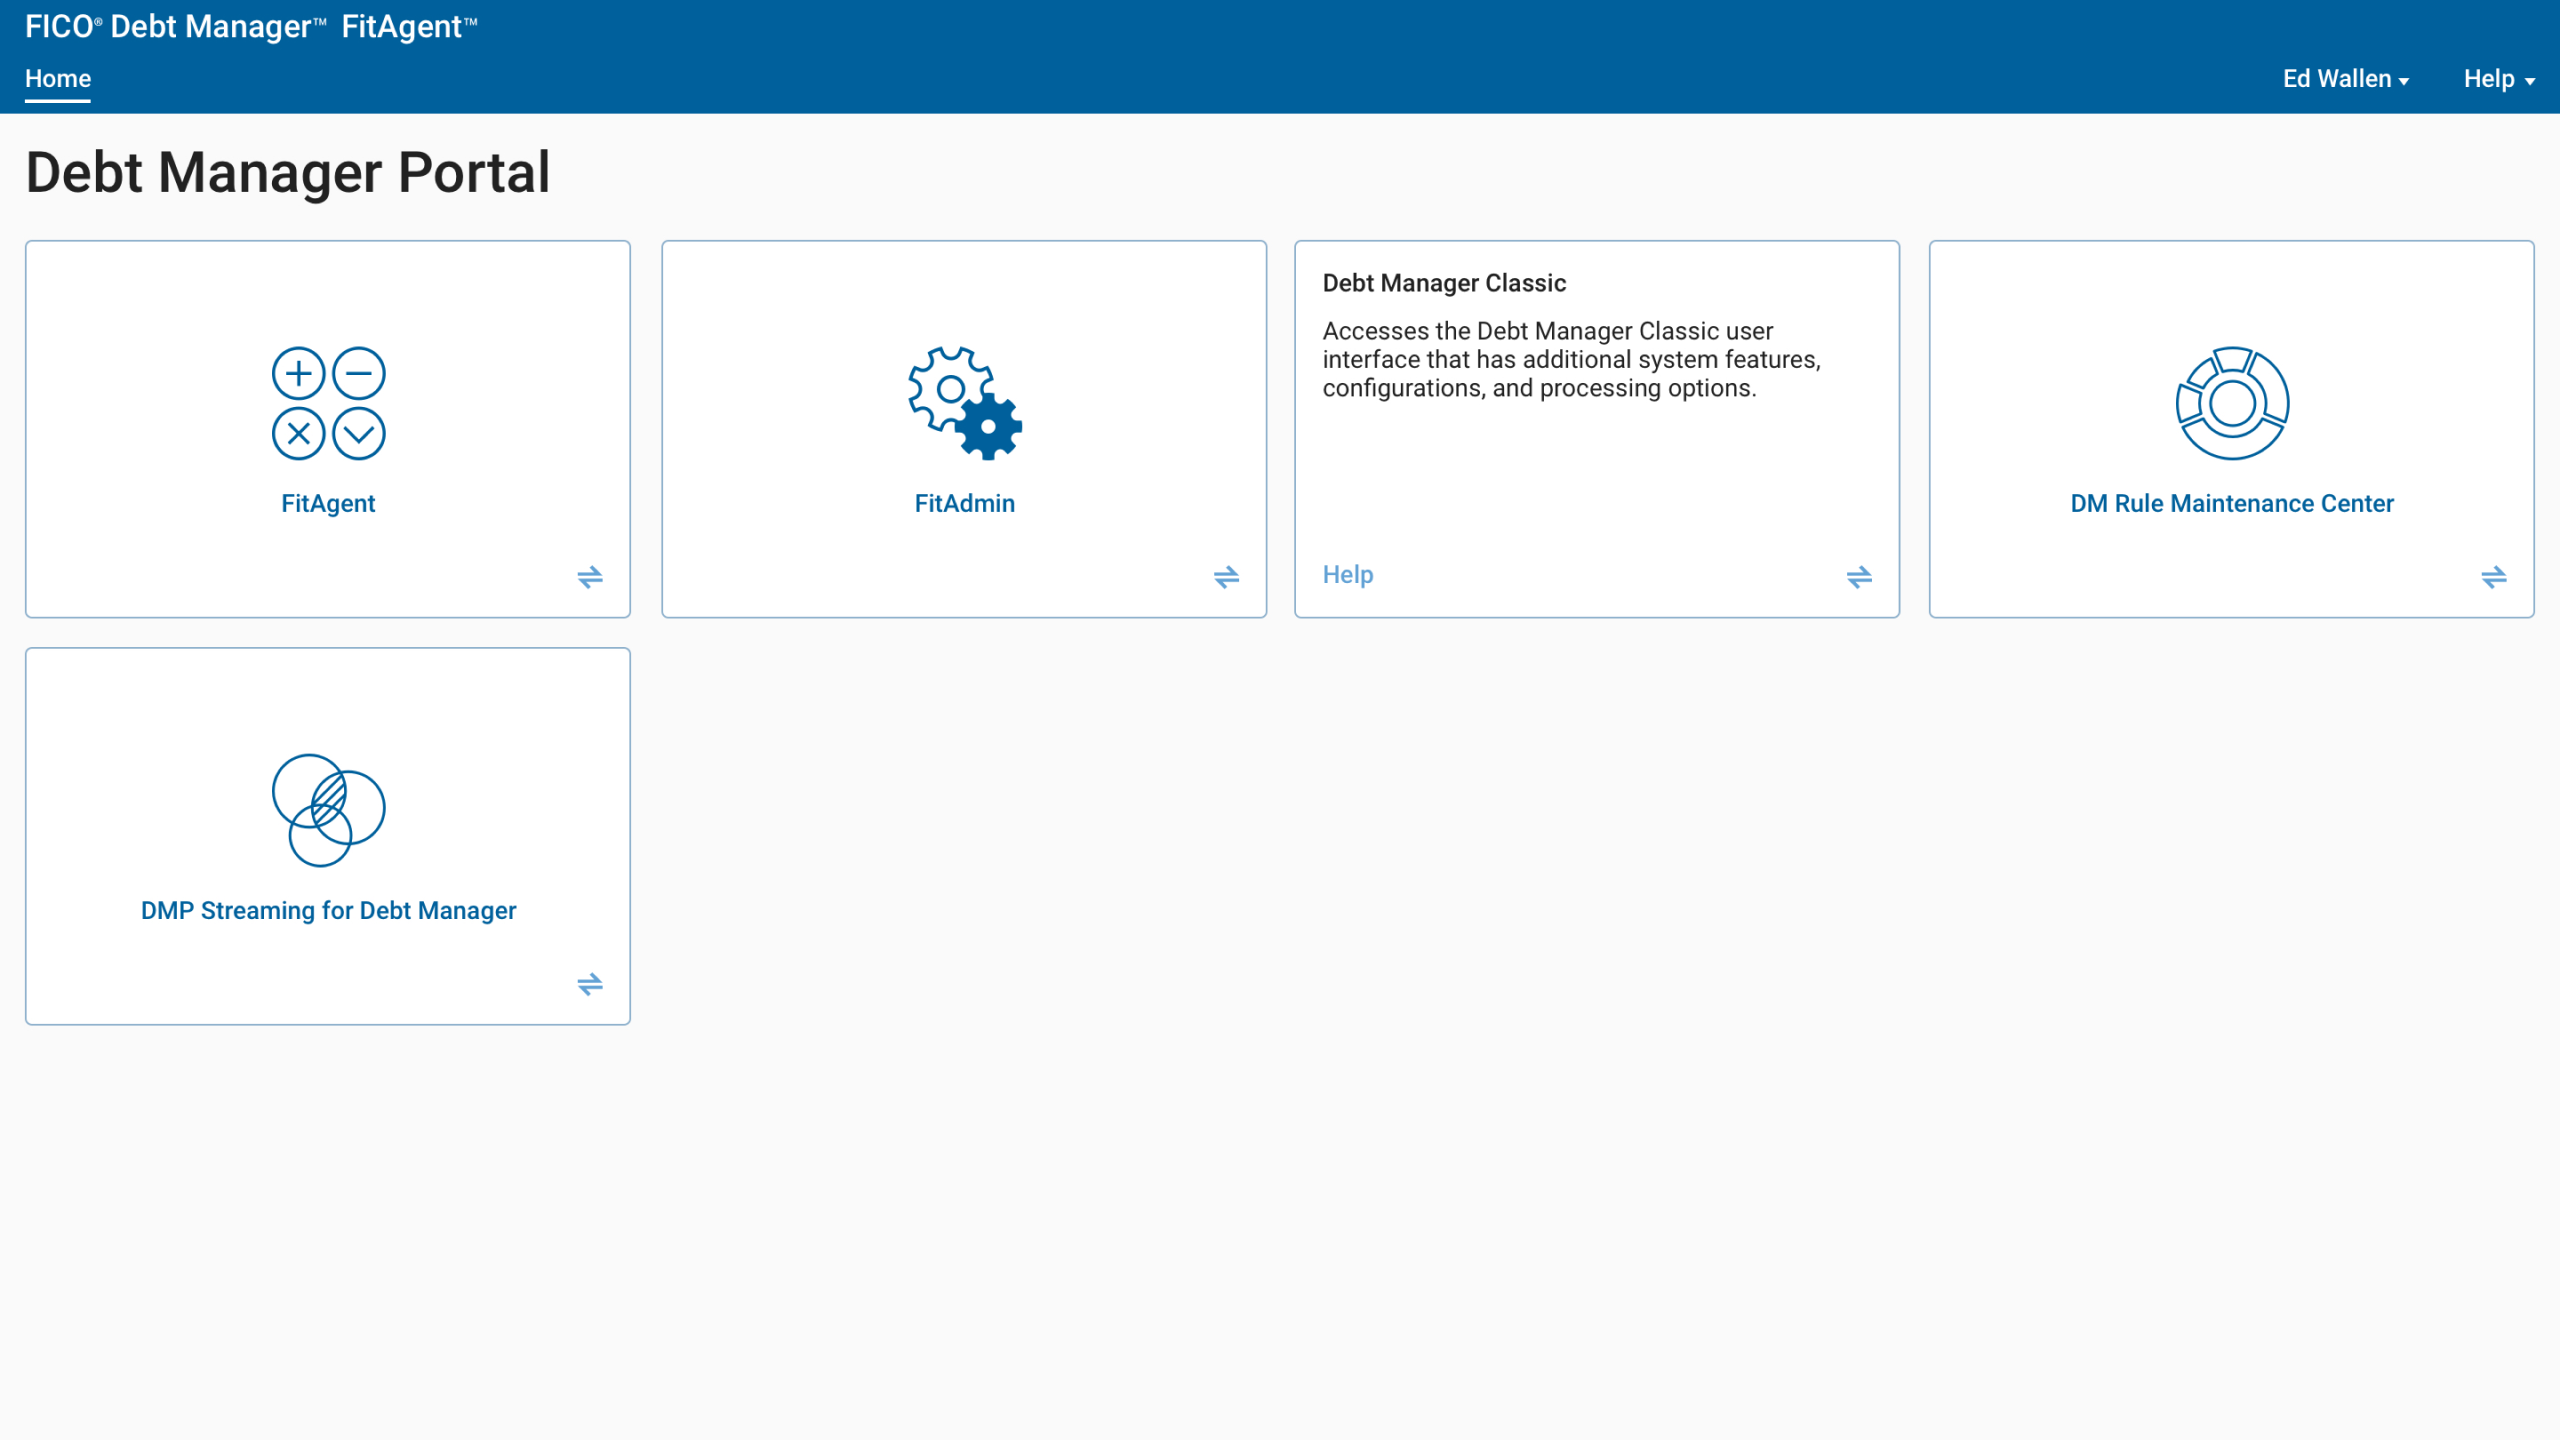Open DMP Streaming for Debt Manager link
2560x1440 pixels.
pyautogui.click(x=328, y=910)
